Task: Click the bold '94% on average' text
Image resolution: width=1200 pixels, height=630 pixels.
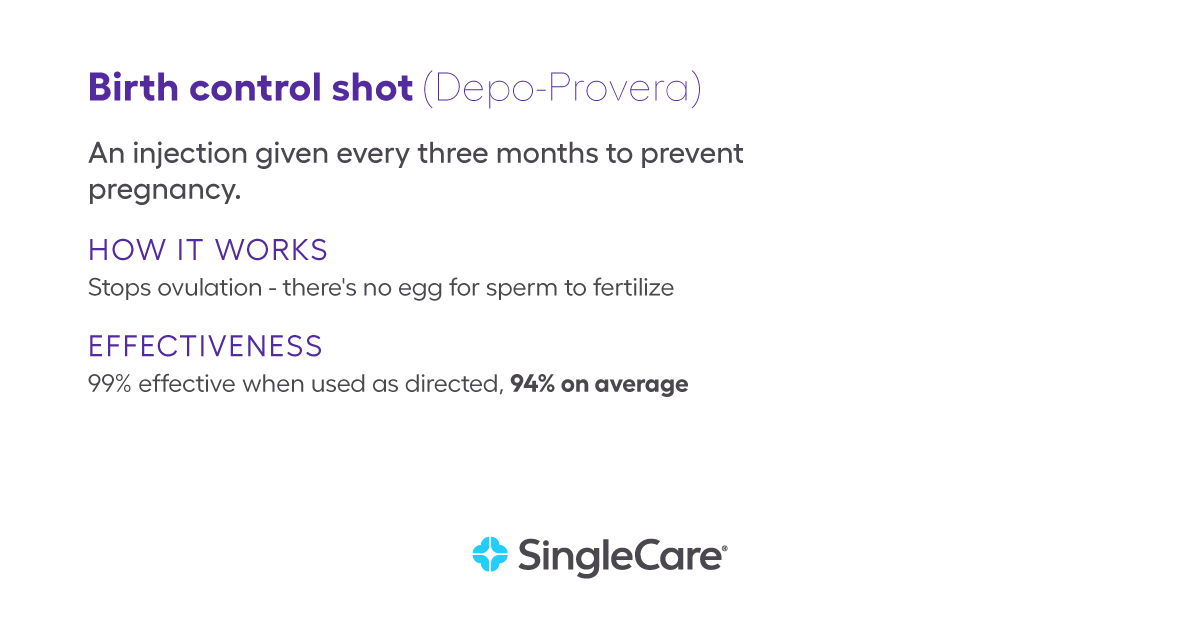Action: (599, 384)
